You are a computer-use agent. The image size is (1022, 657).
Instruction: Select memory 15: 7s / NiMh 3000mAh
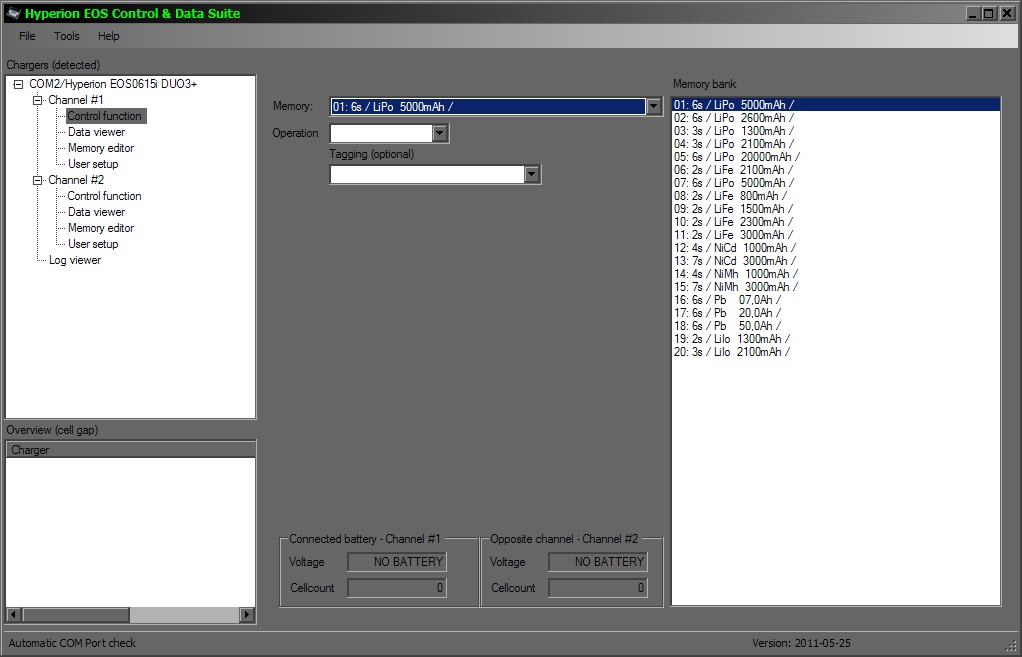click(836, 287)
